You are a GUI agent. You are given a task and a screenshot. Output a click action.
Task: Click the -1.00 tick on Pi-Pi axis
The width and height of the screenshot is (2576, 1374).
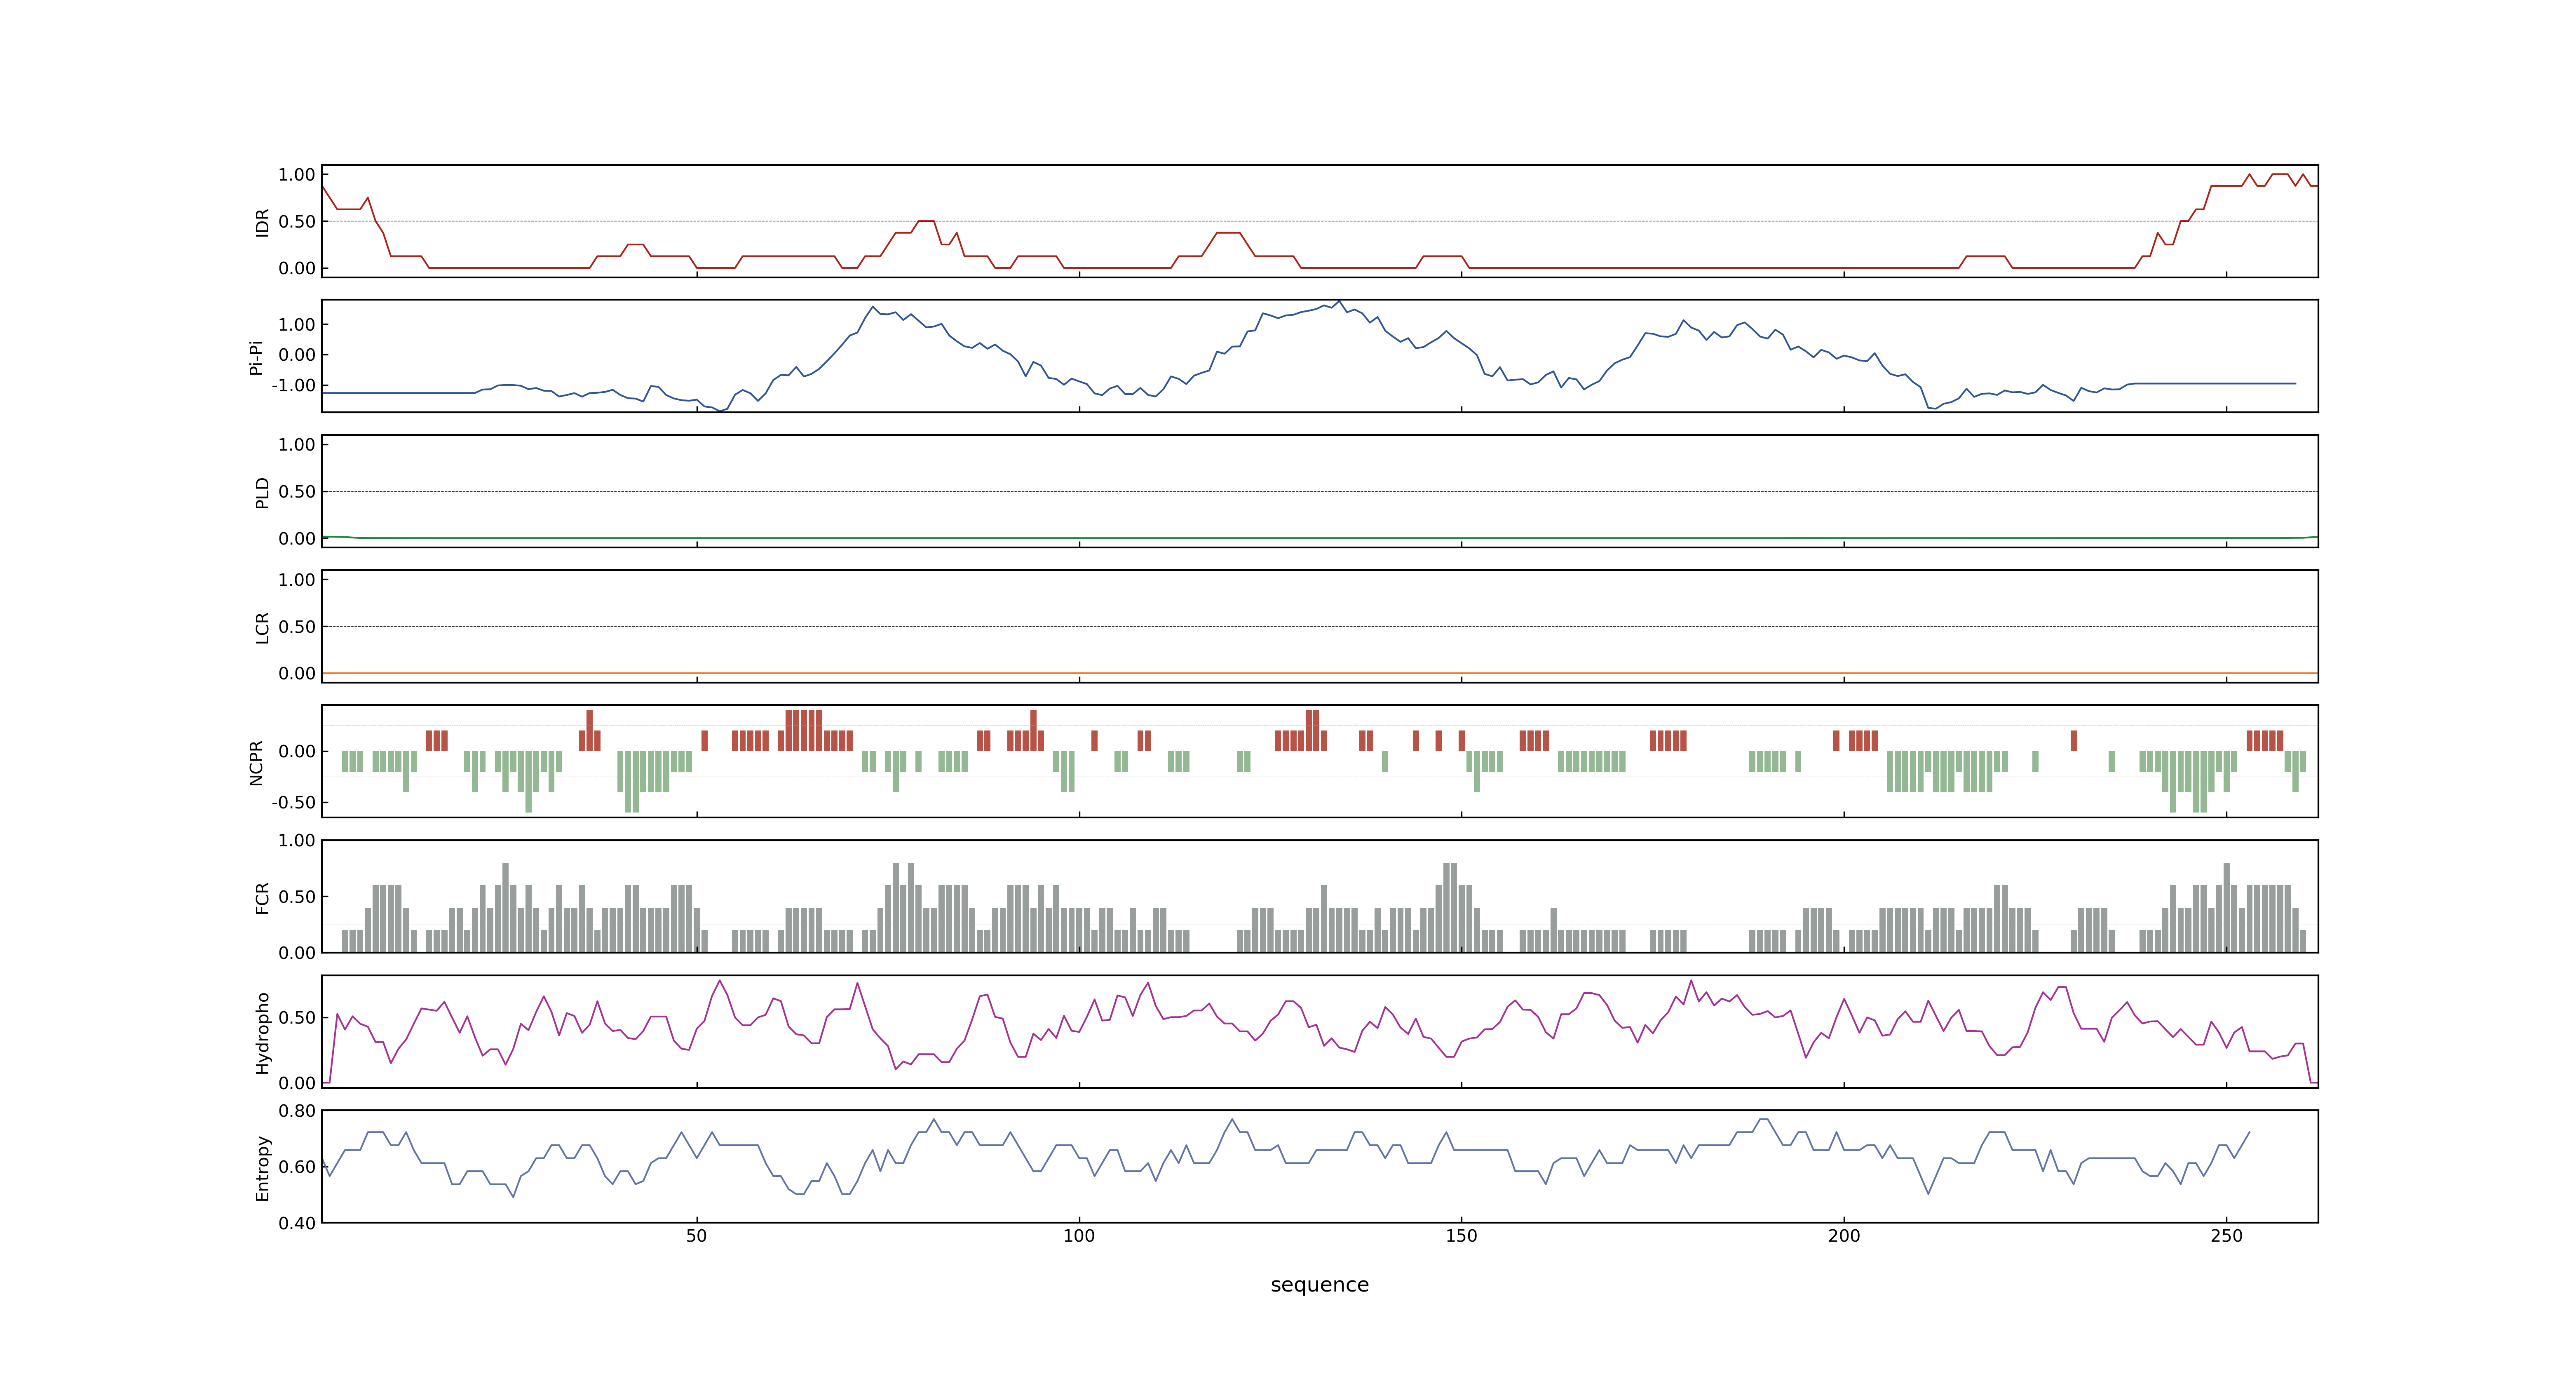pyautogui.click(x=293, y=385)
